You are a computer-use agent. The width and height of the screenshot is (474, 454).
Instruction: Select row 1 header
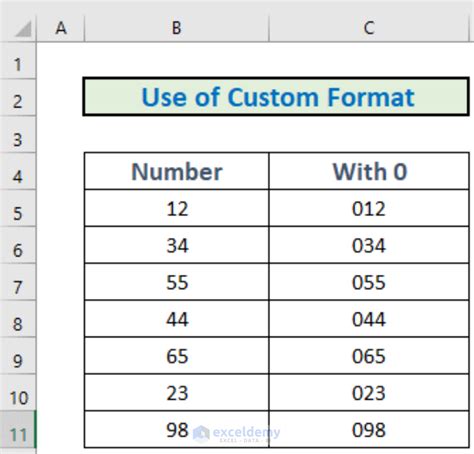coord(18,61)
